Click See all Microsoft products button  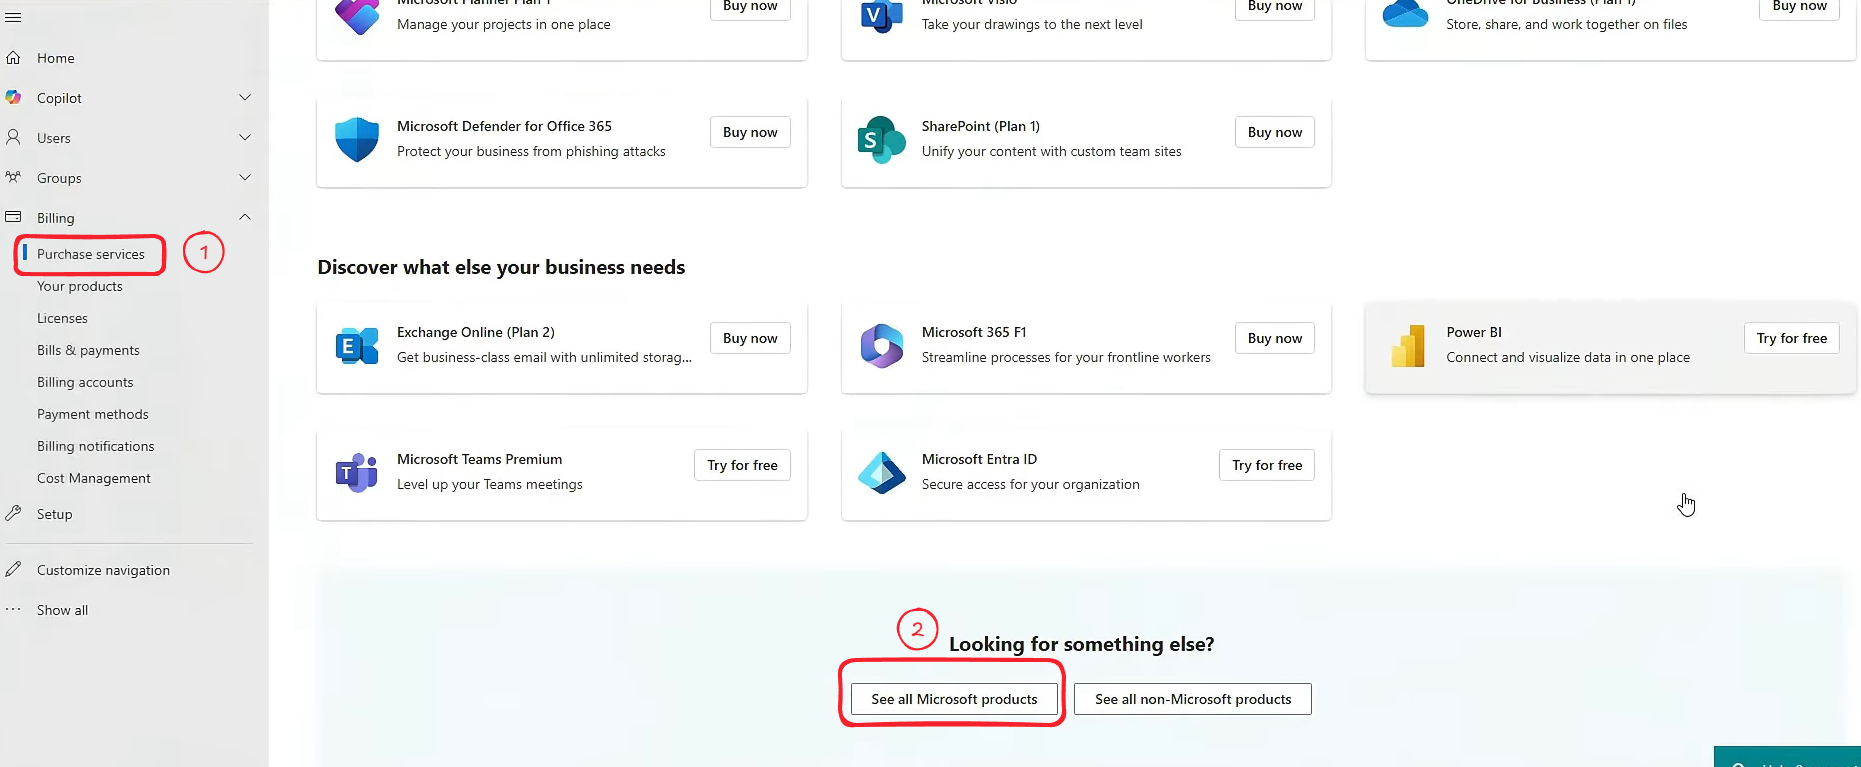click(x=954, y=699)
